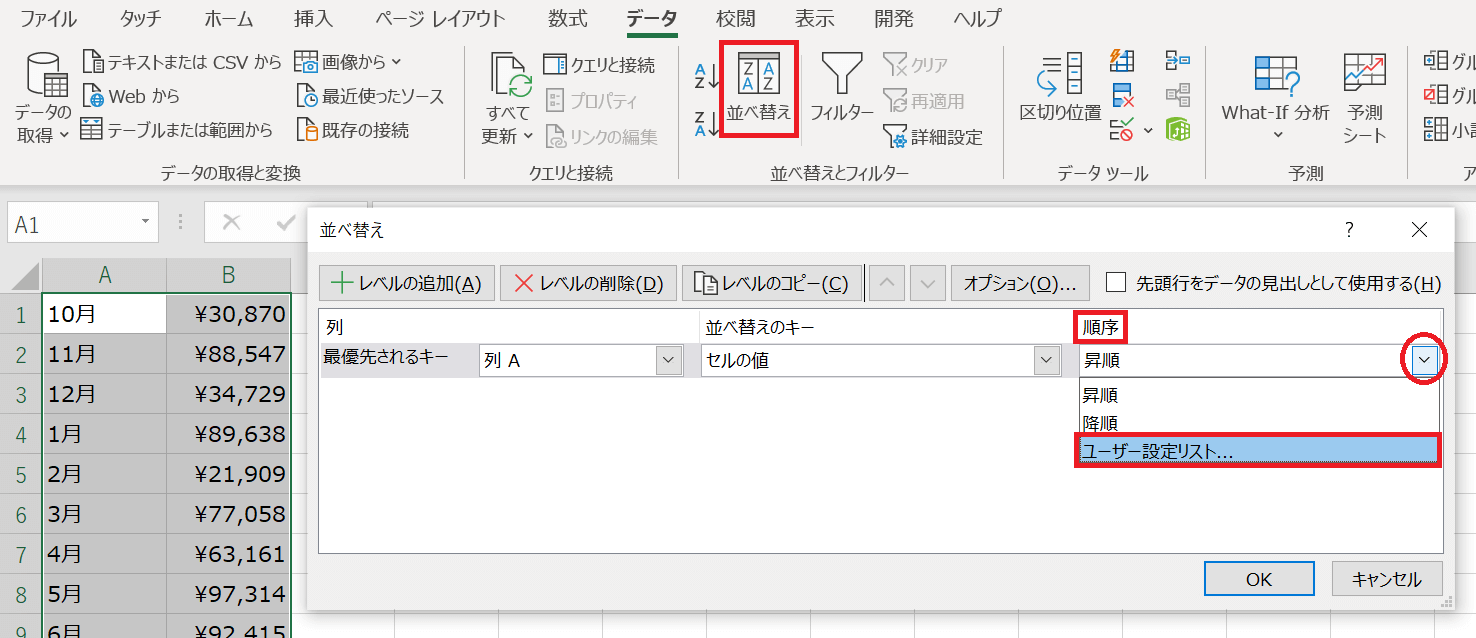Expand the 順序 order dropdown arrow
The height and width of the screenshot is (638, 1476).
pos(1426,361)
